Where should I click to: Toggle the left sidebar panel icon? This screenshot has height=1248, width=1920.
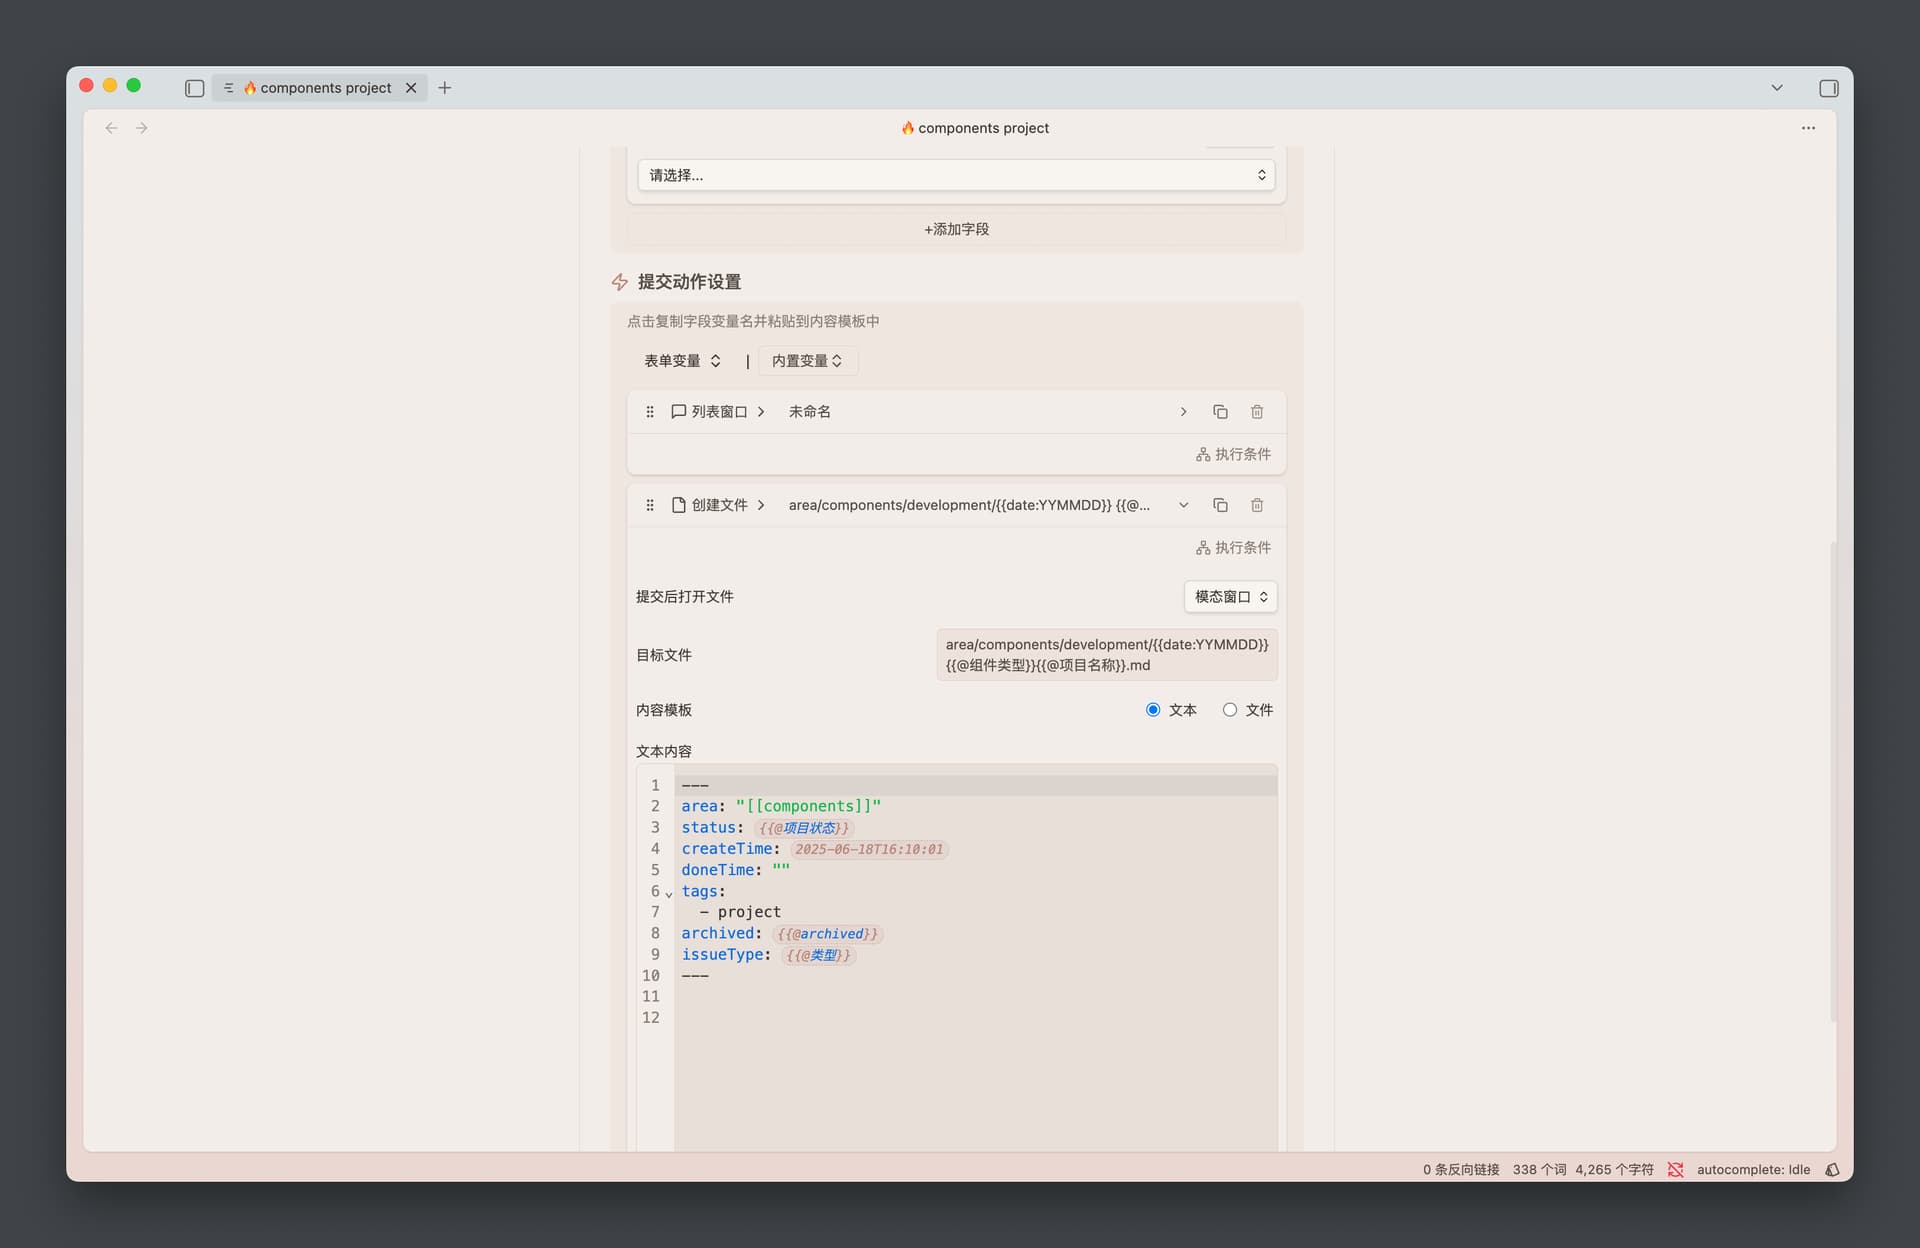pyautogui.click(x=195, y=88)
